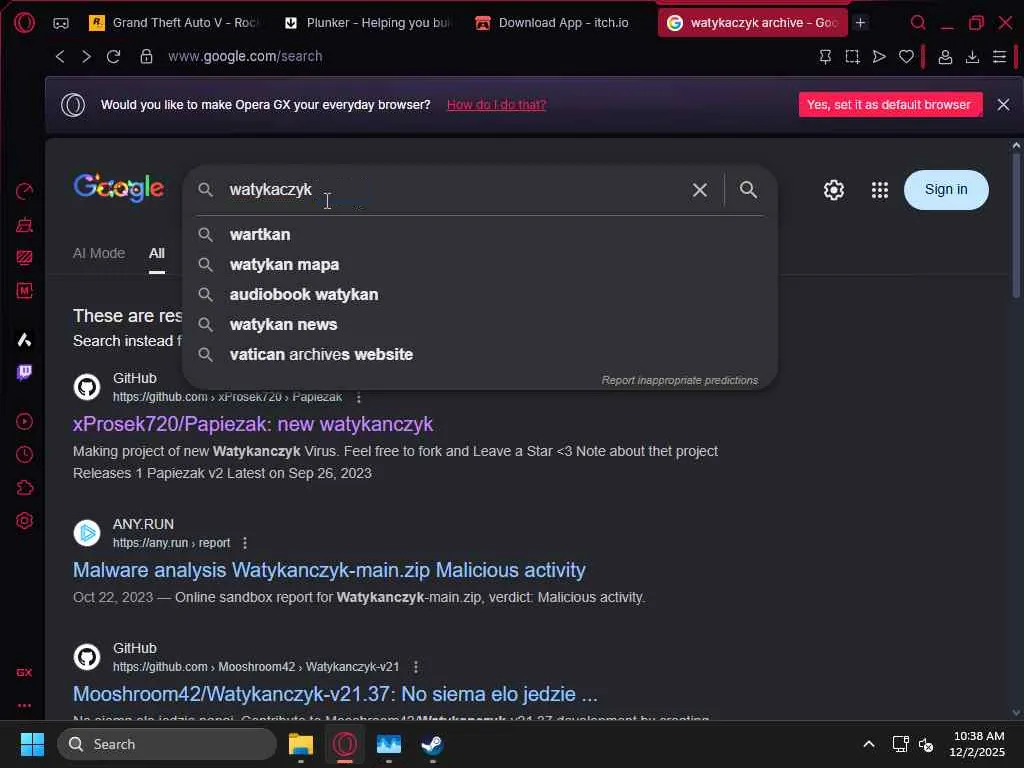The image size is (1024, 768).
Task: Open GX Corner gamepad icon
Action: pos(61,23)
